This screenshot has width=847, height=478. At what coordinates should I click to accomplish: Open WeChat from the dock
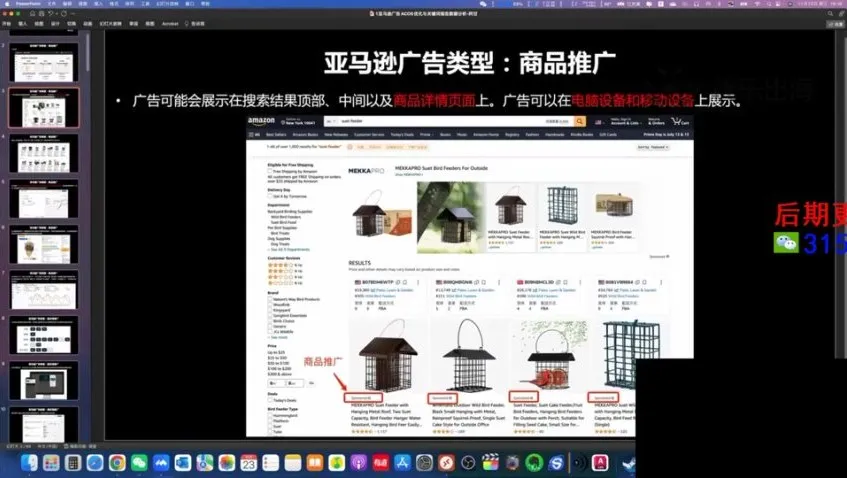tap(139, 463)
